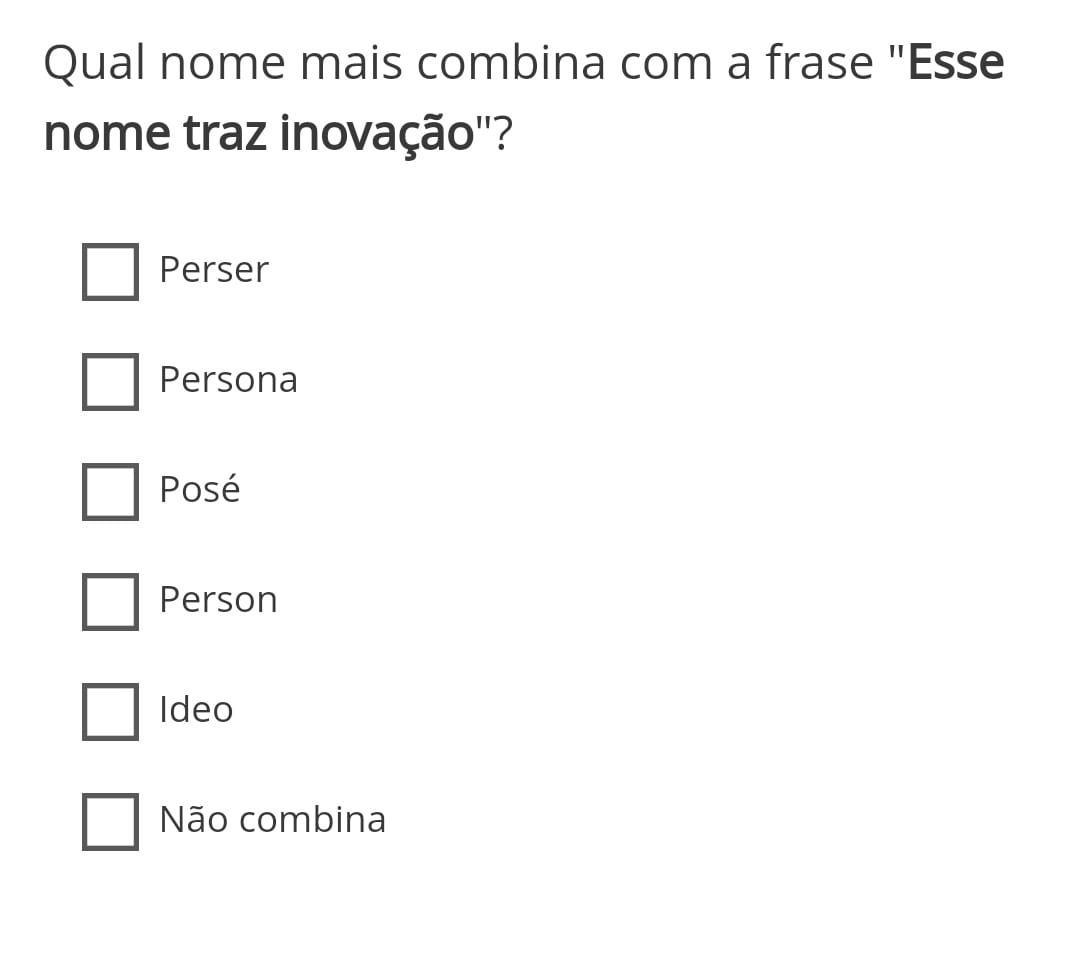Mark the Person checkbox

[110, 602]
